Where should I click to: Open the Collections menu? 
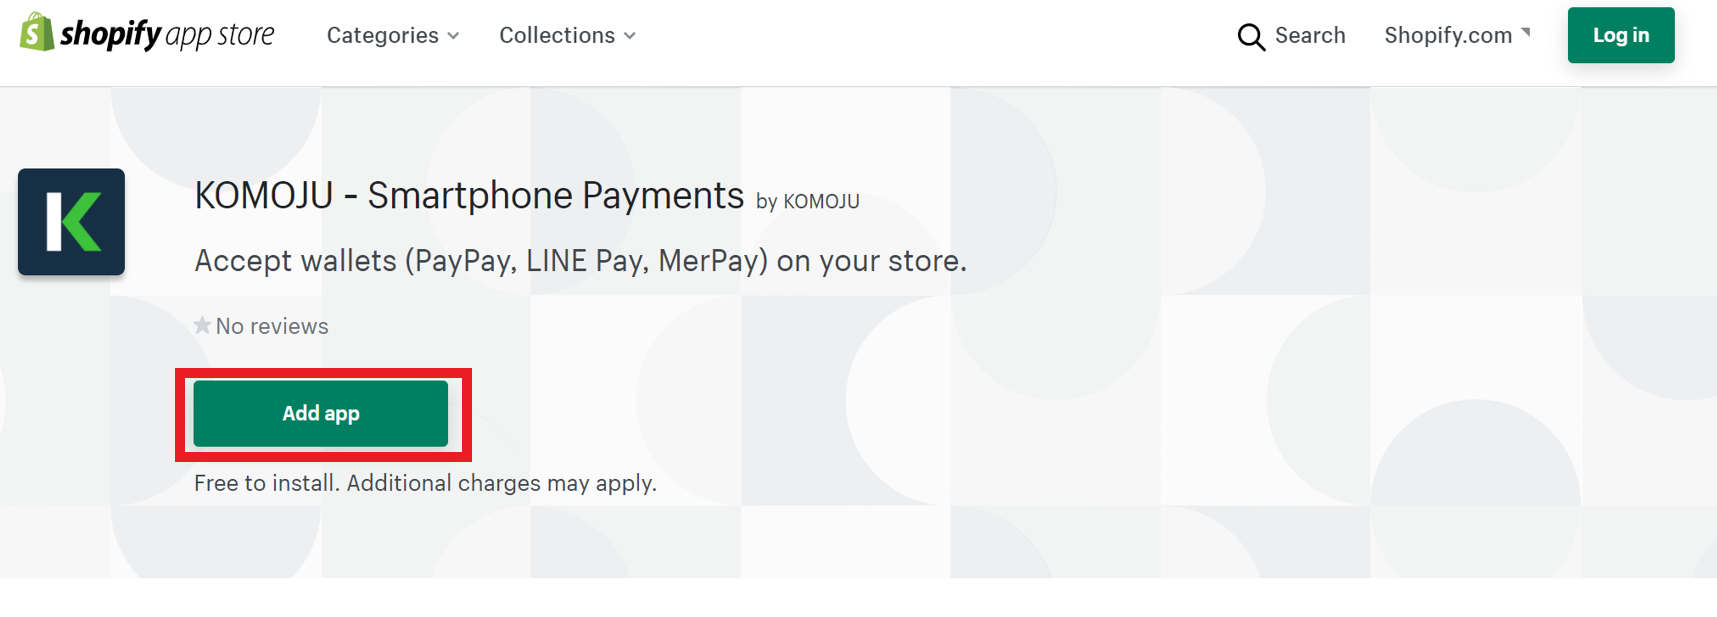[557, 35]
